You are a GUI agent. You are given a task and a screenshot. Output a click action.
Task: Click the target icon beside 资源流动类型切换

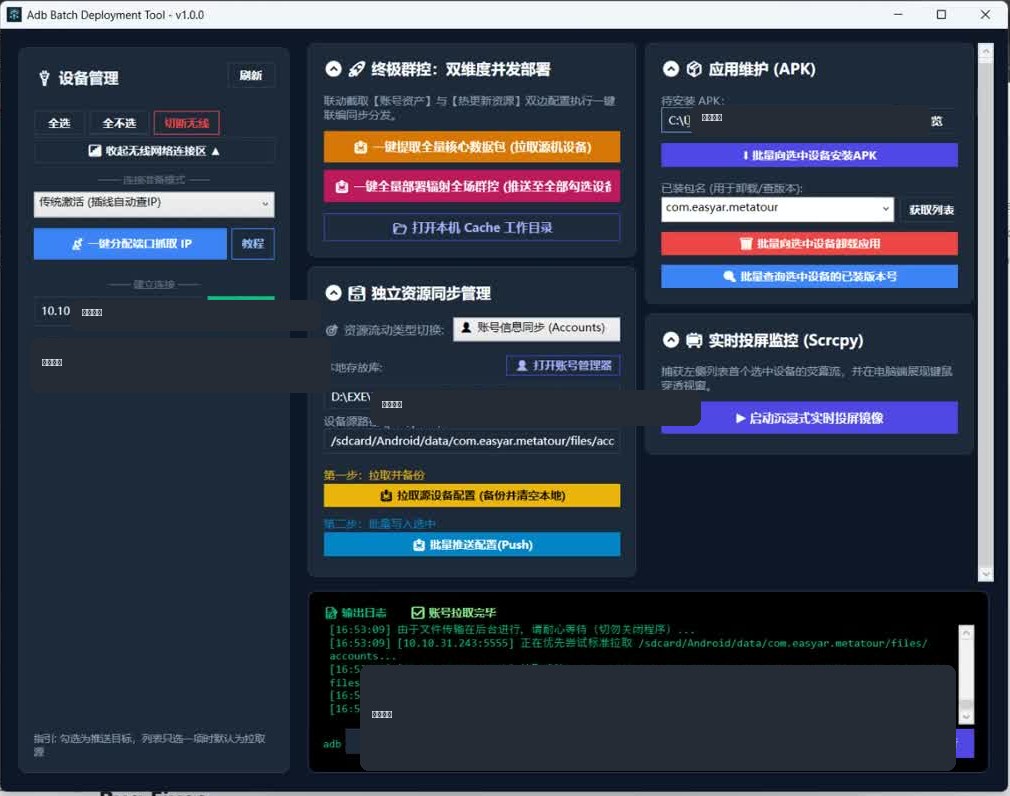click(x=332, y=330)
